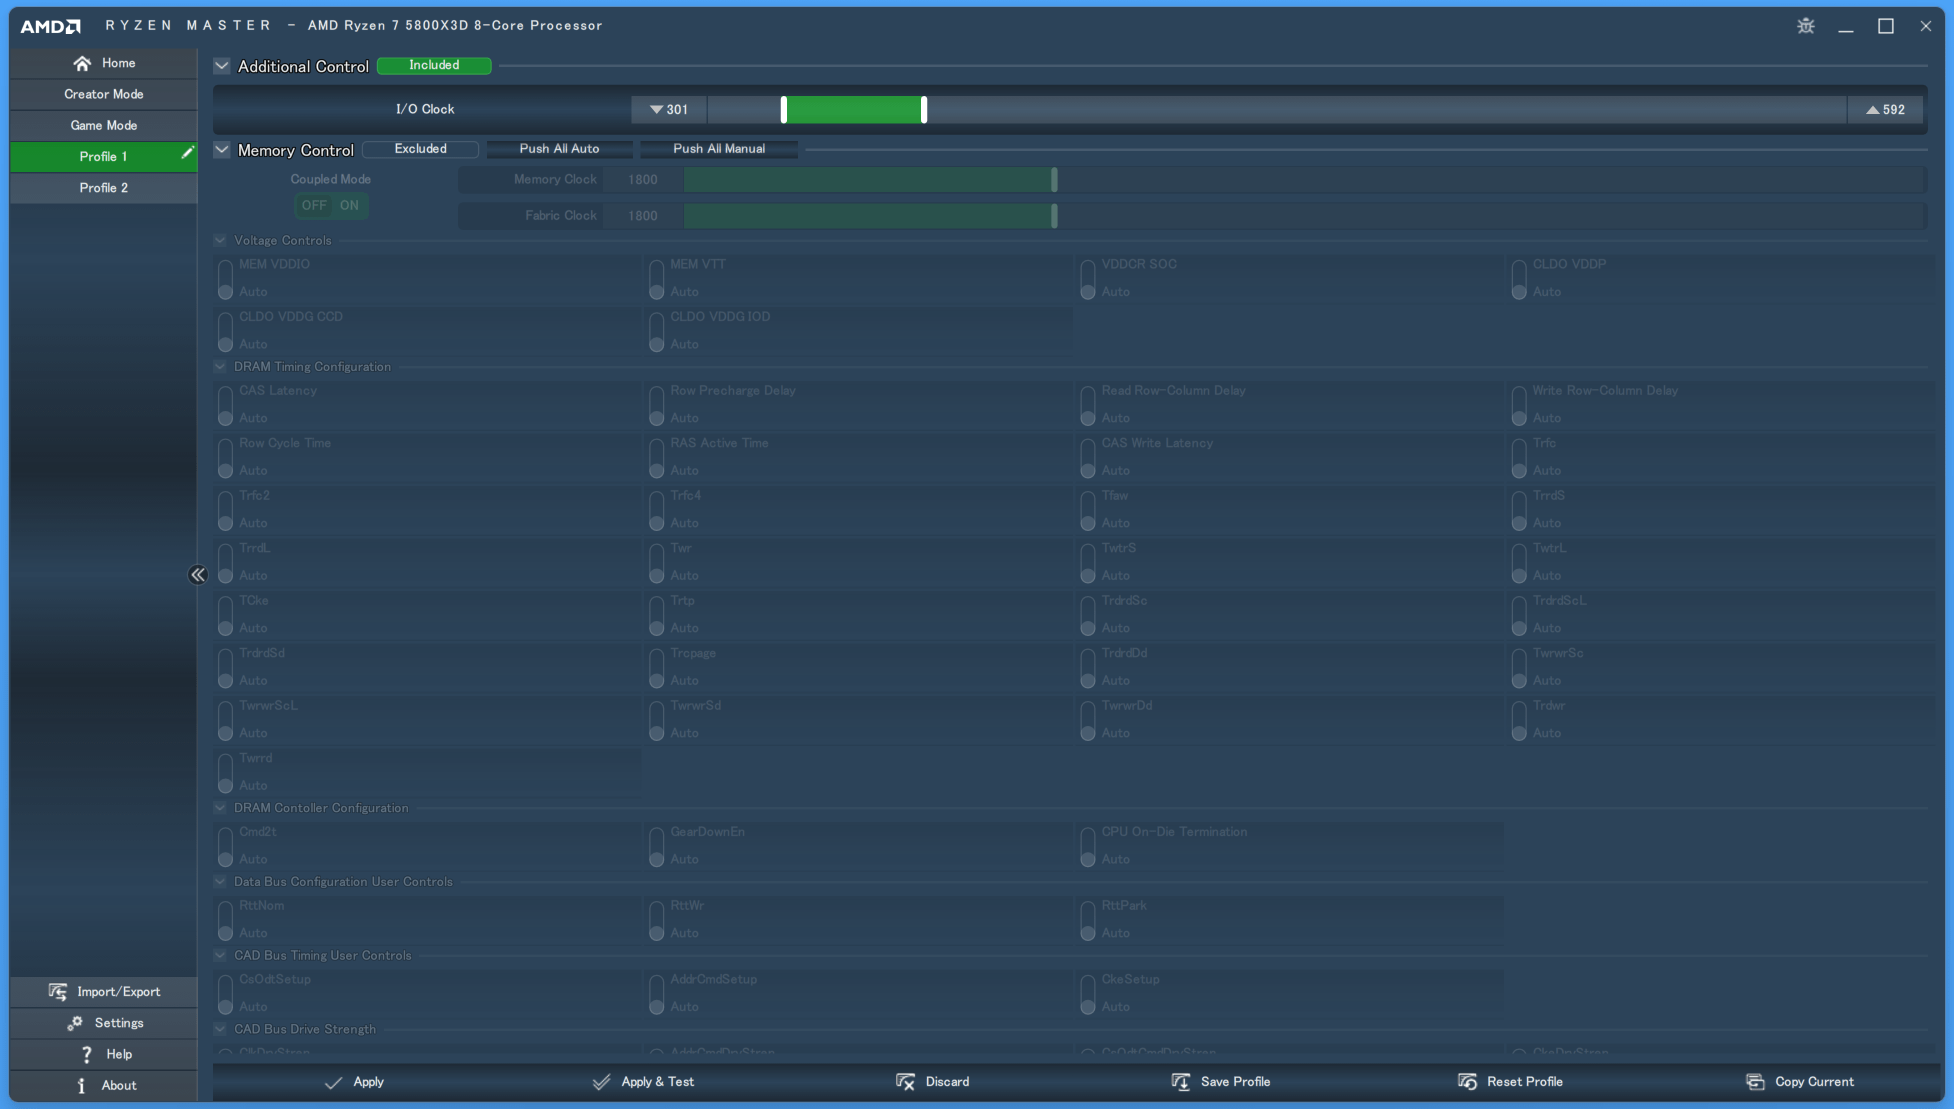The height and width of the screenshot is (1109, 1954).
Task: Collapse the DRAM Timing Configuration section
Action: (x=220, y=366)
